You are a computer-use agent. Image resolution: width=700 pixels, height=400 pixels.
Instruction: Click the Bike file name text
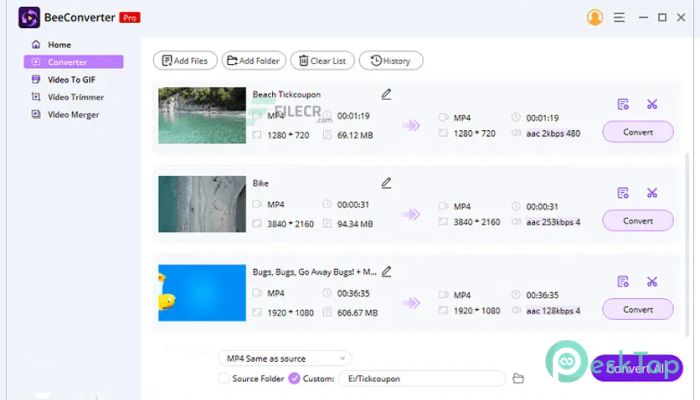[261, 183]
